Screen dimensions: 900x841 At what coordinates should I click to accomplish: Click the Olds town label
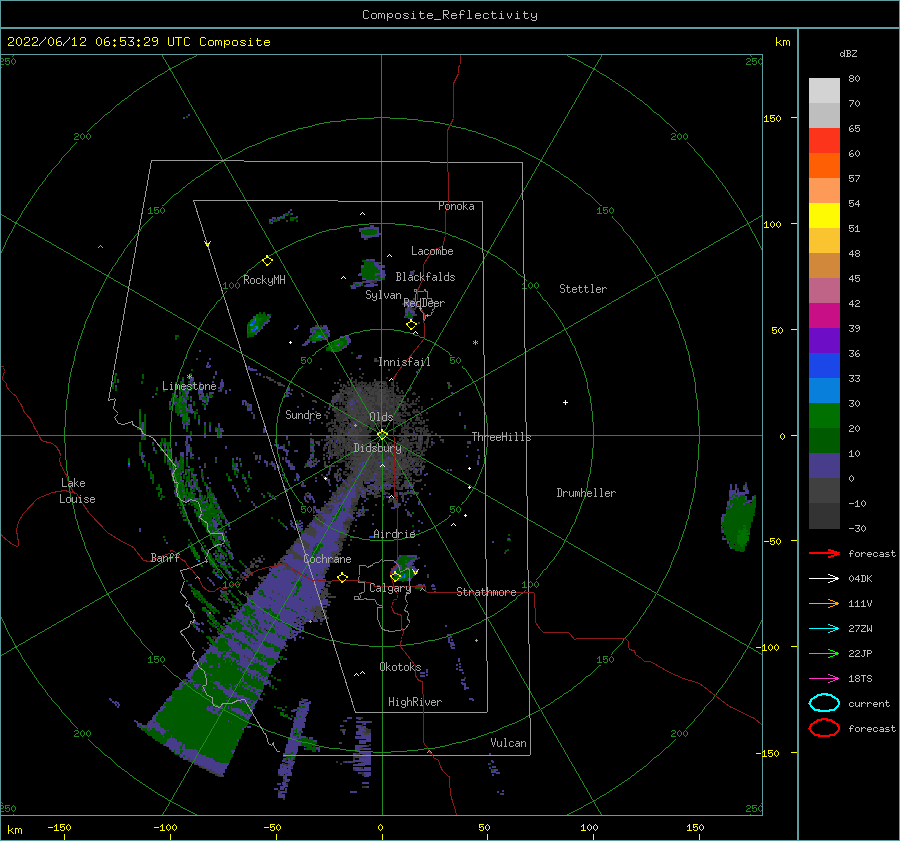click(381, 417)
